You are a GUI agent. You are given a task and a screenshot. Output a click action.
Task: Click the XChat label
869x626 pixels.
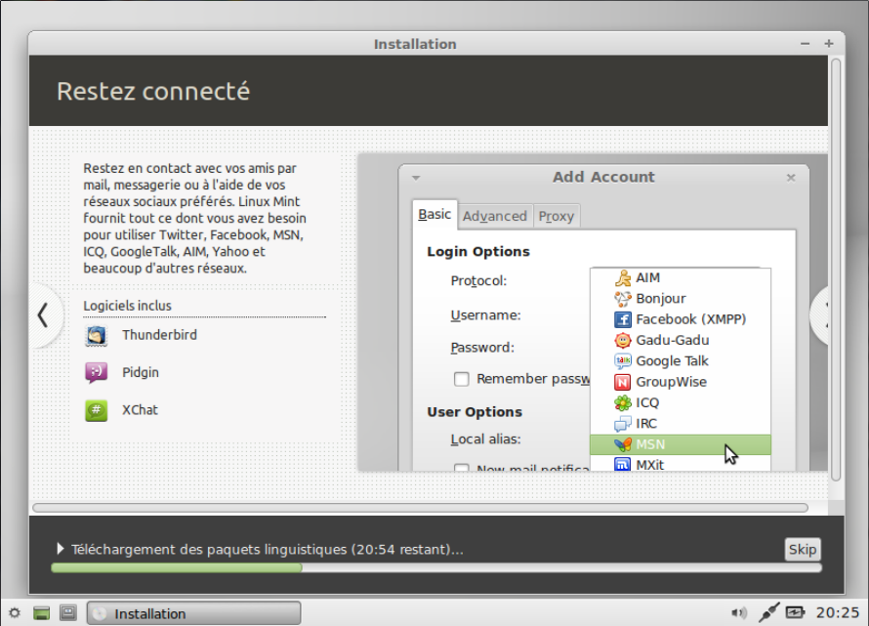140,410
